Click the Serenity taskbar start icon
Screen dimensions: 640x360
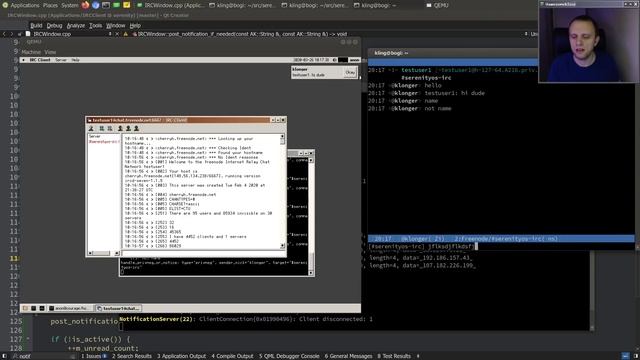click(25, 308)
